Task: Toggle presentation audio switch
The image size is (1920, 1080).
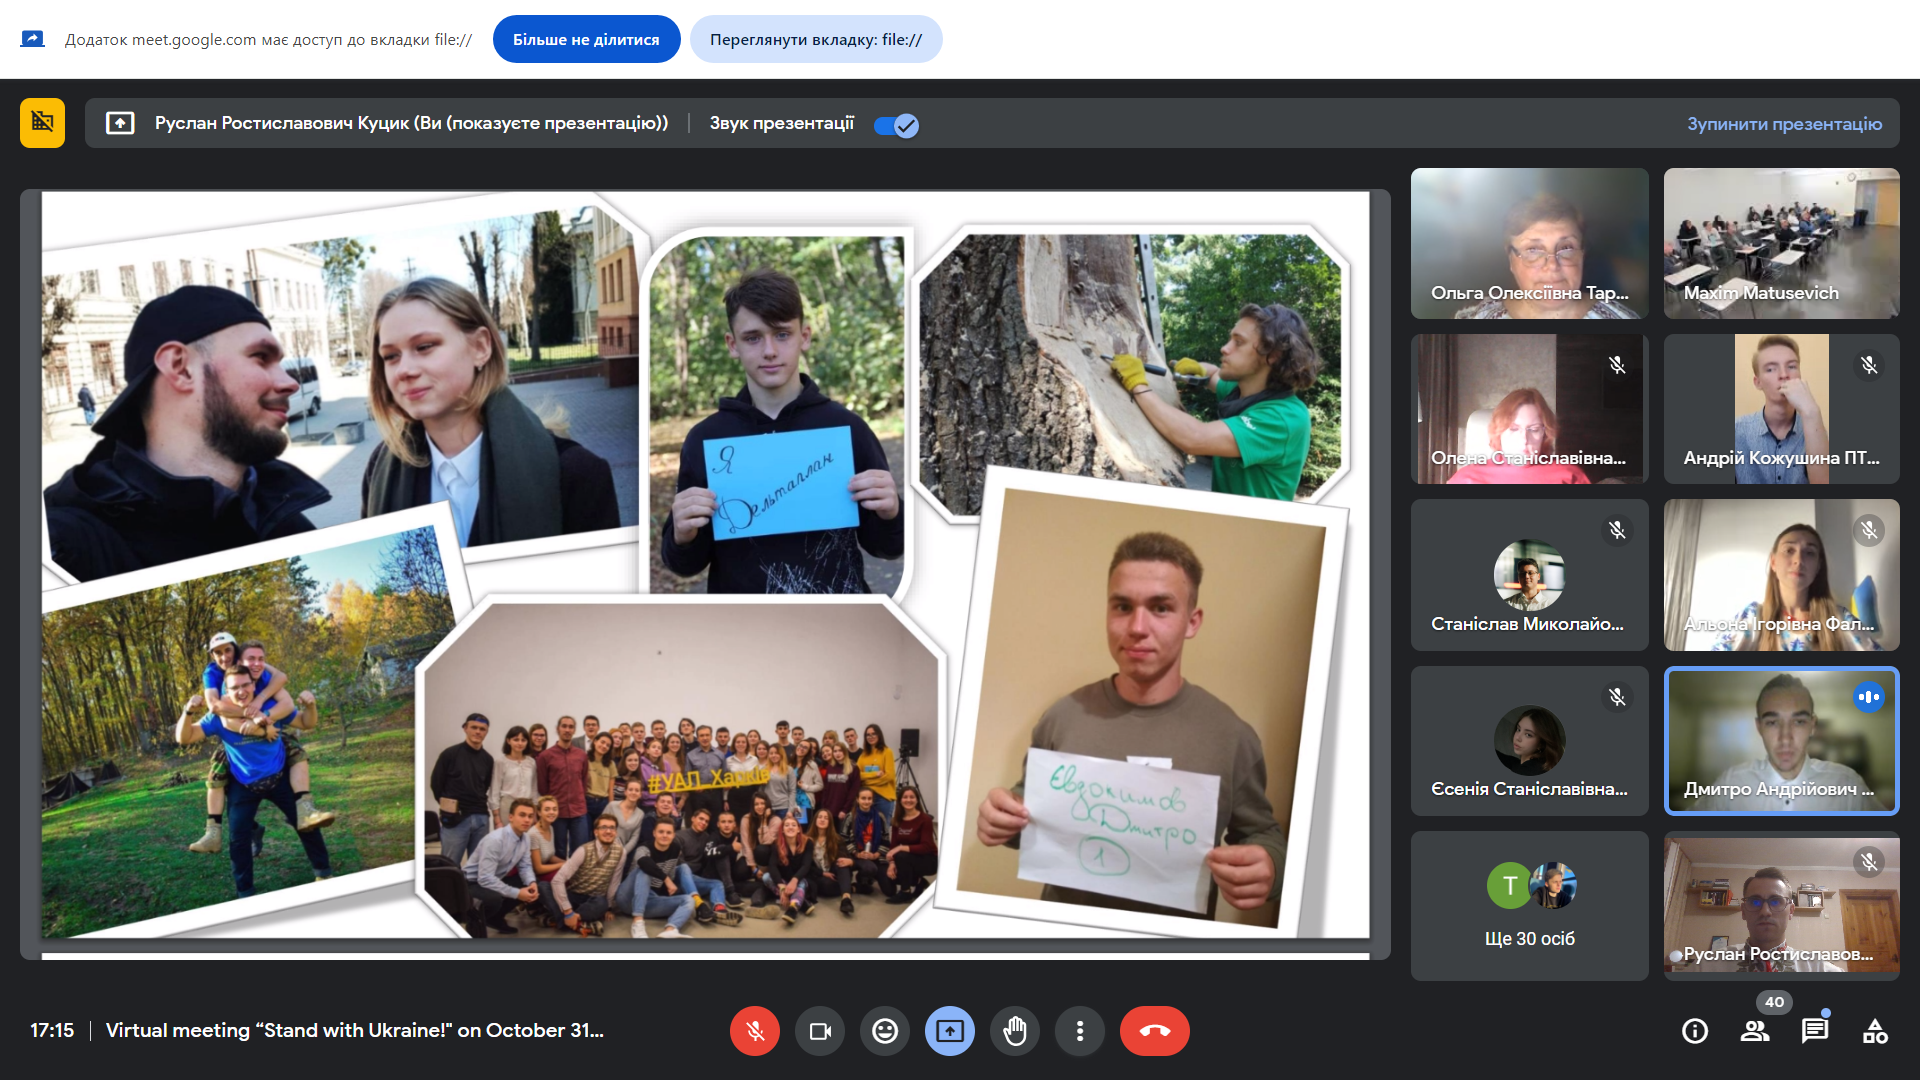Action: pyautogui.click(x=896, y=125)
